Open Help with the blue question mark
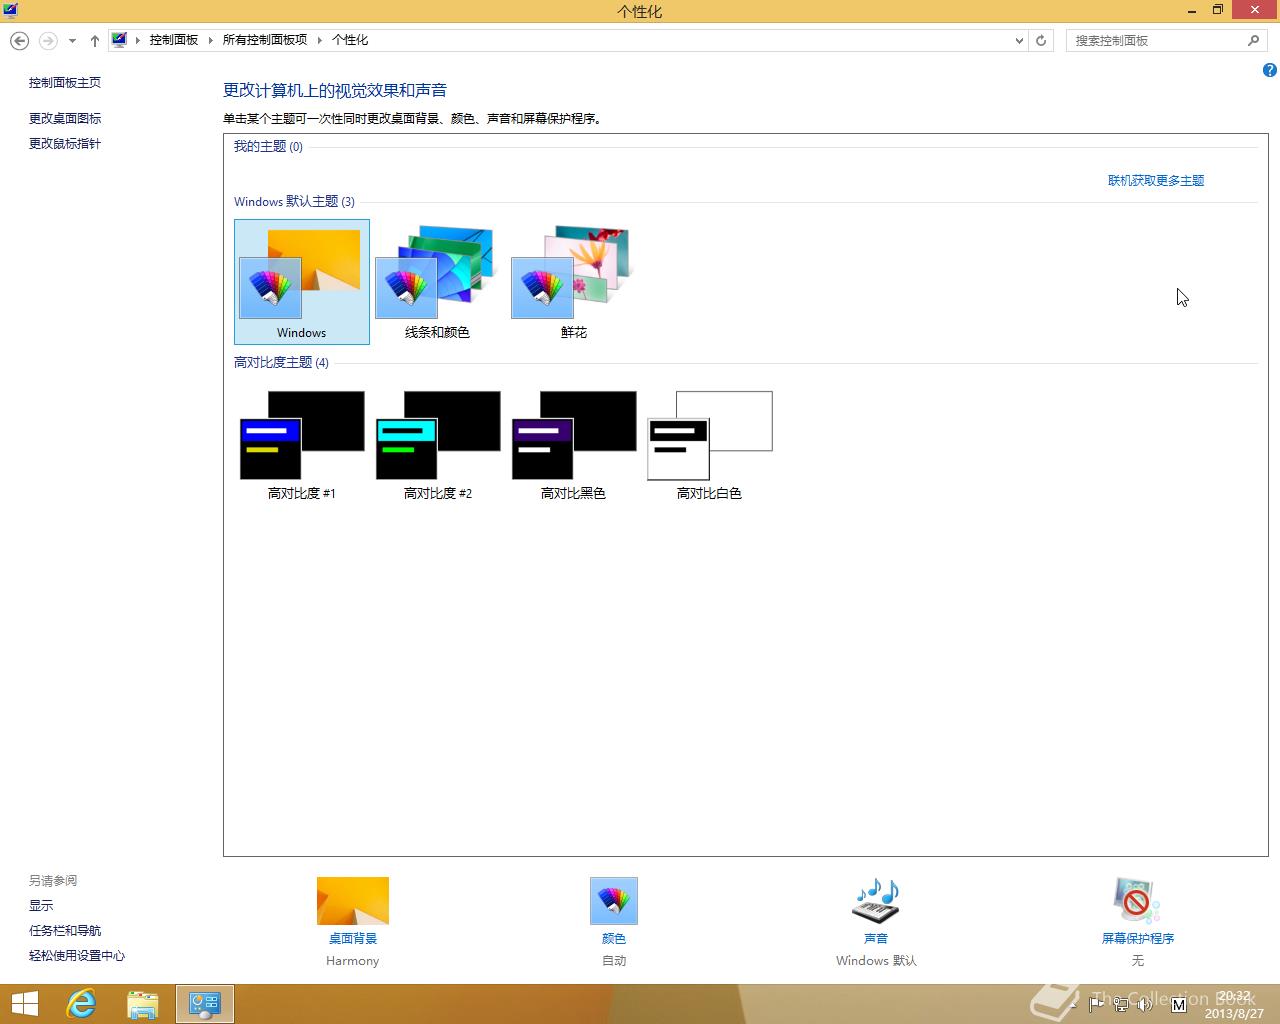 (1269, 70)
